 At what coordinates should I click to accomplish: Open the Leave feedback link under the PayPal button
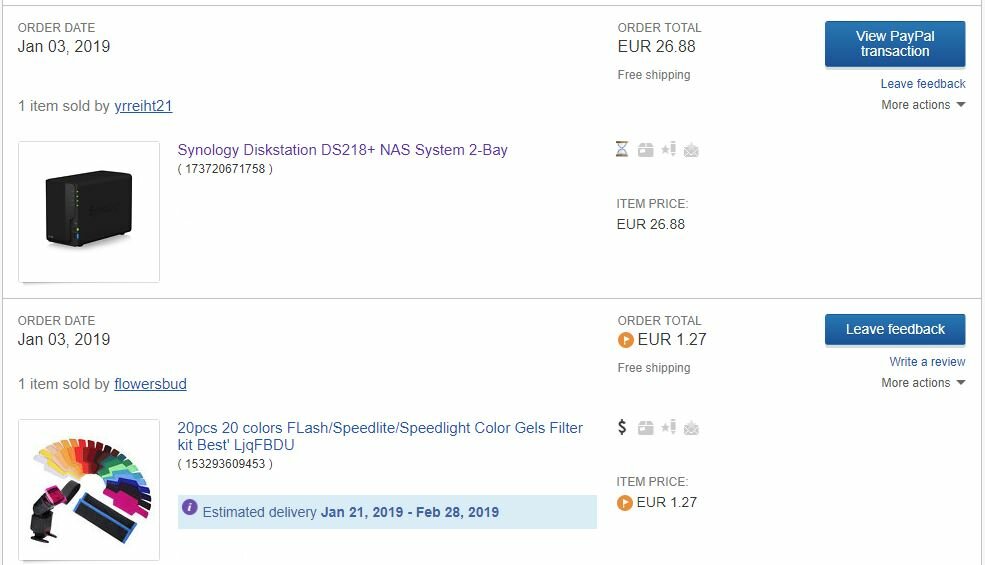pyautogui.click(x=923, y=84)
